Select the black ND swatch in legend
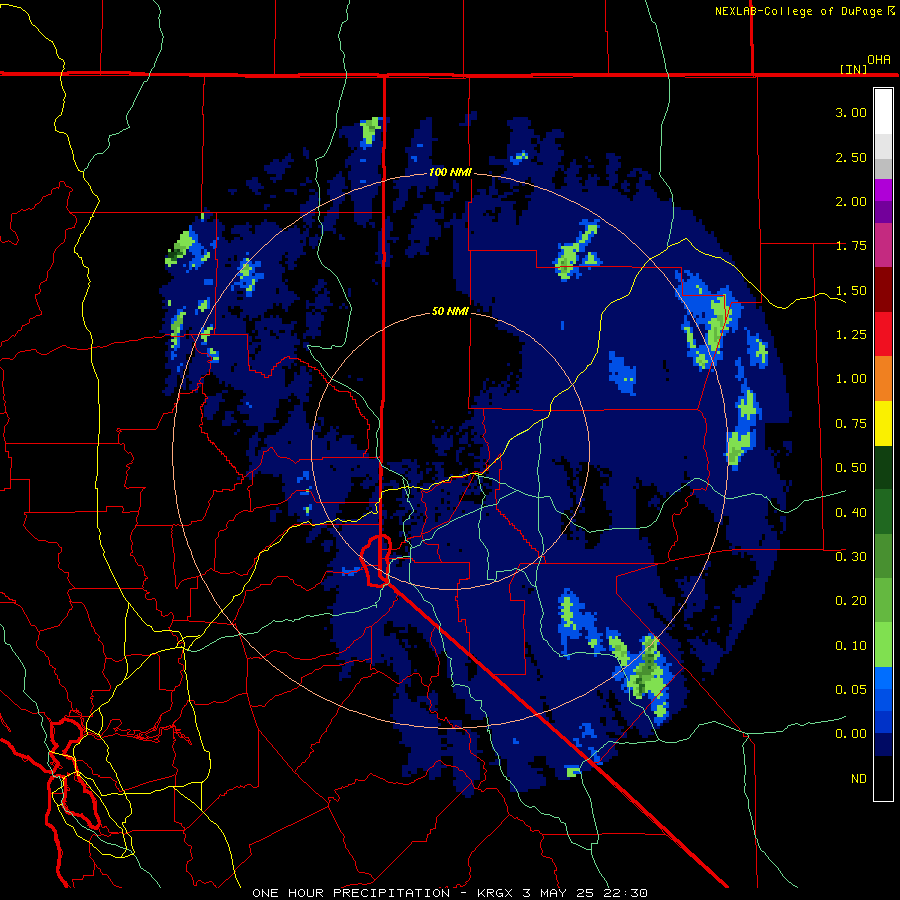The width and height of the screenshot is (900, 900). (883, 778)
